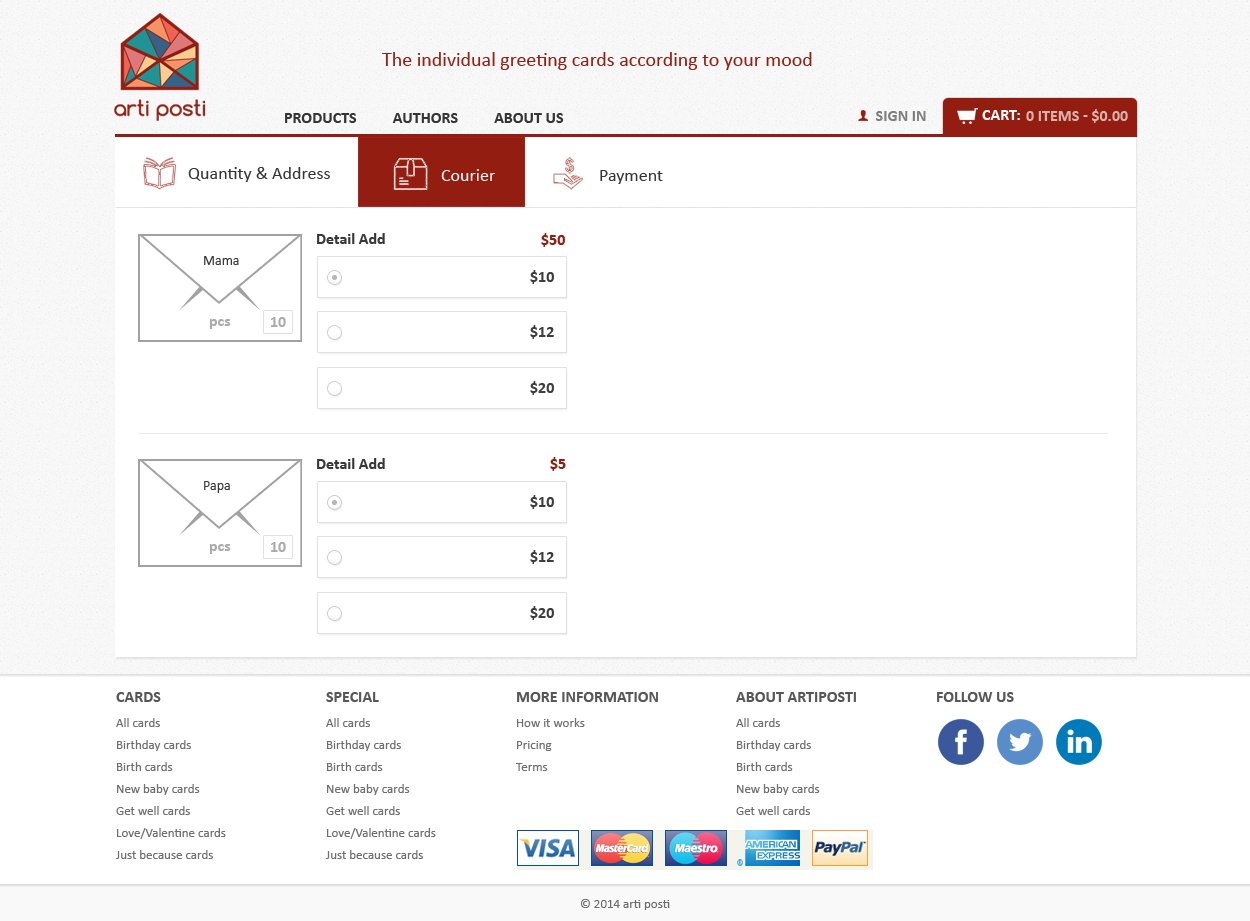Switch to Quantity & Address step

[x=237, y=173]
